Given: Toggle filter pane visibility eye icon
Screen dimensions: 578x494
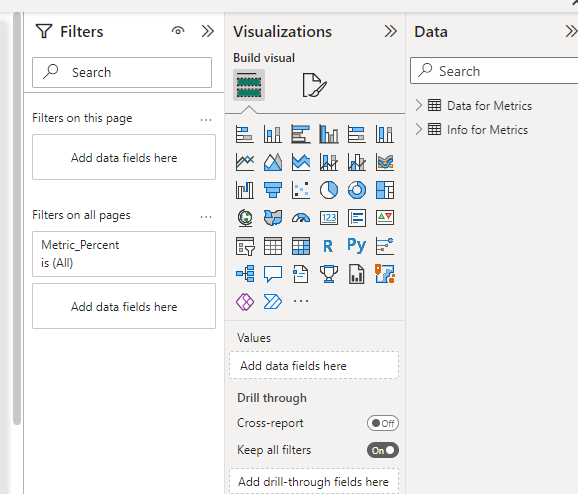Looking at the screenshot, I should click(x=178, y=31).
